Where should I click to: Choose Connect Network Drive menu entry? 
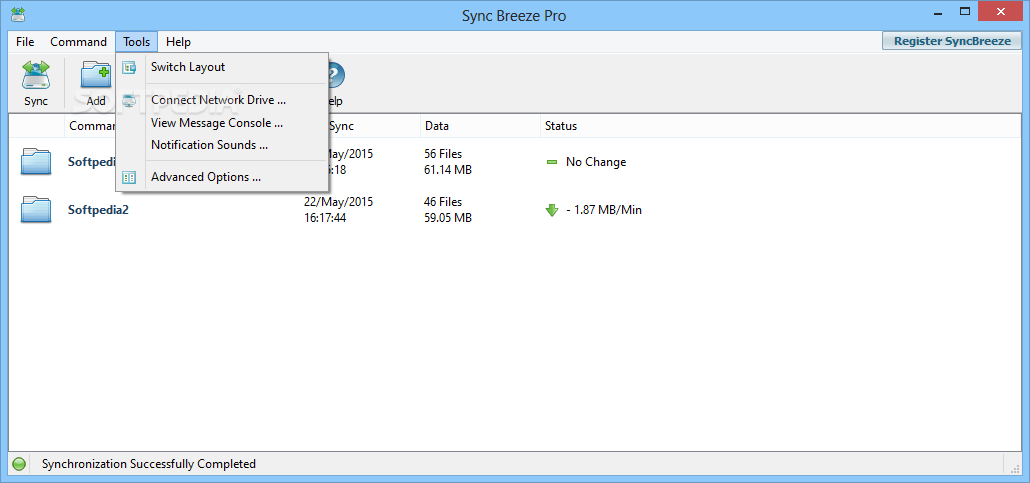click(x=222, y=101)
